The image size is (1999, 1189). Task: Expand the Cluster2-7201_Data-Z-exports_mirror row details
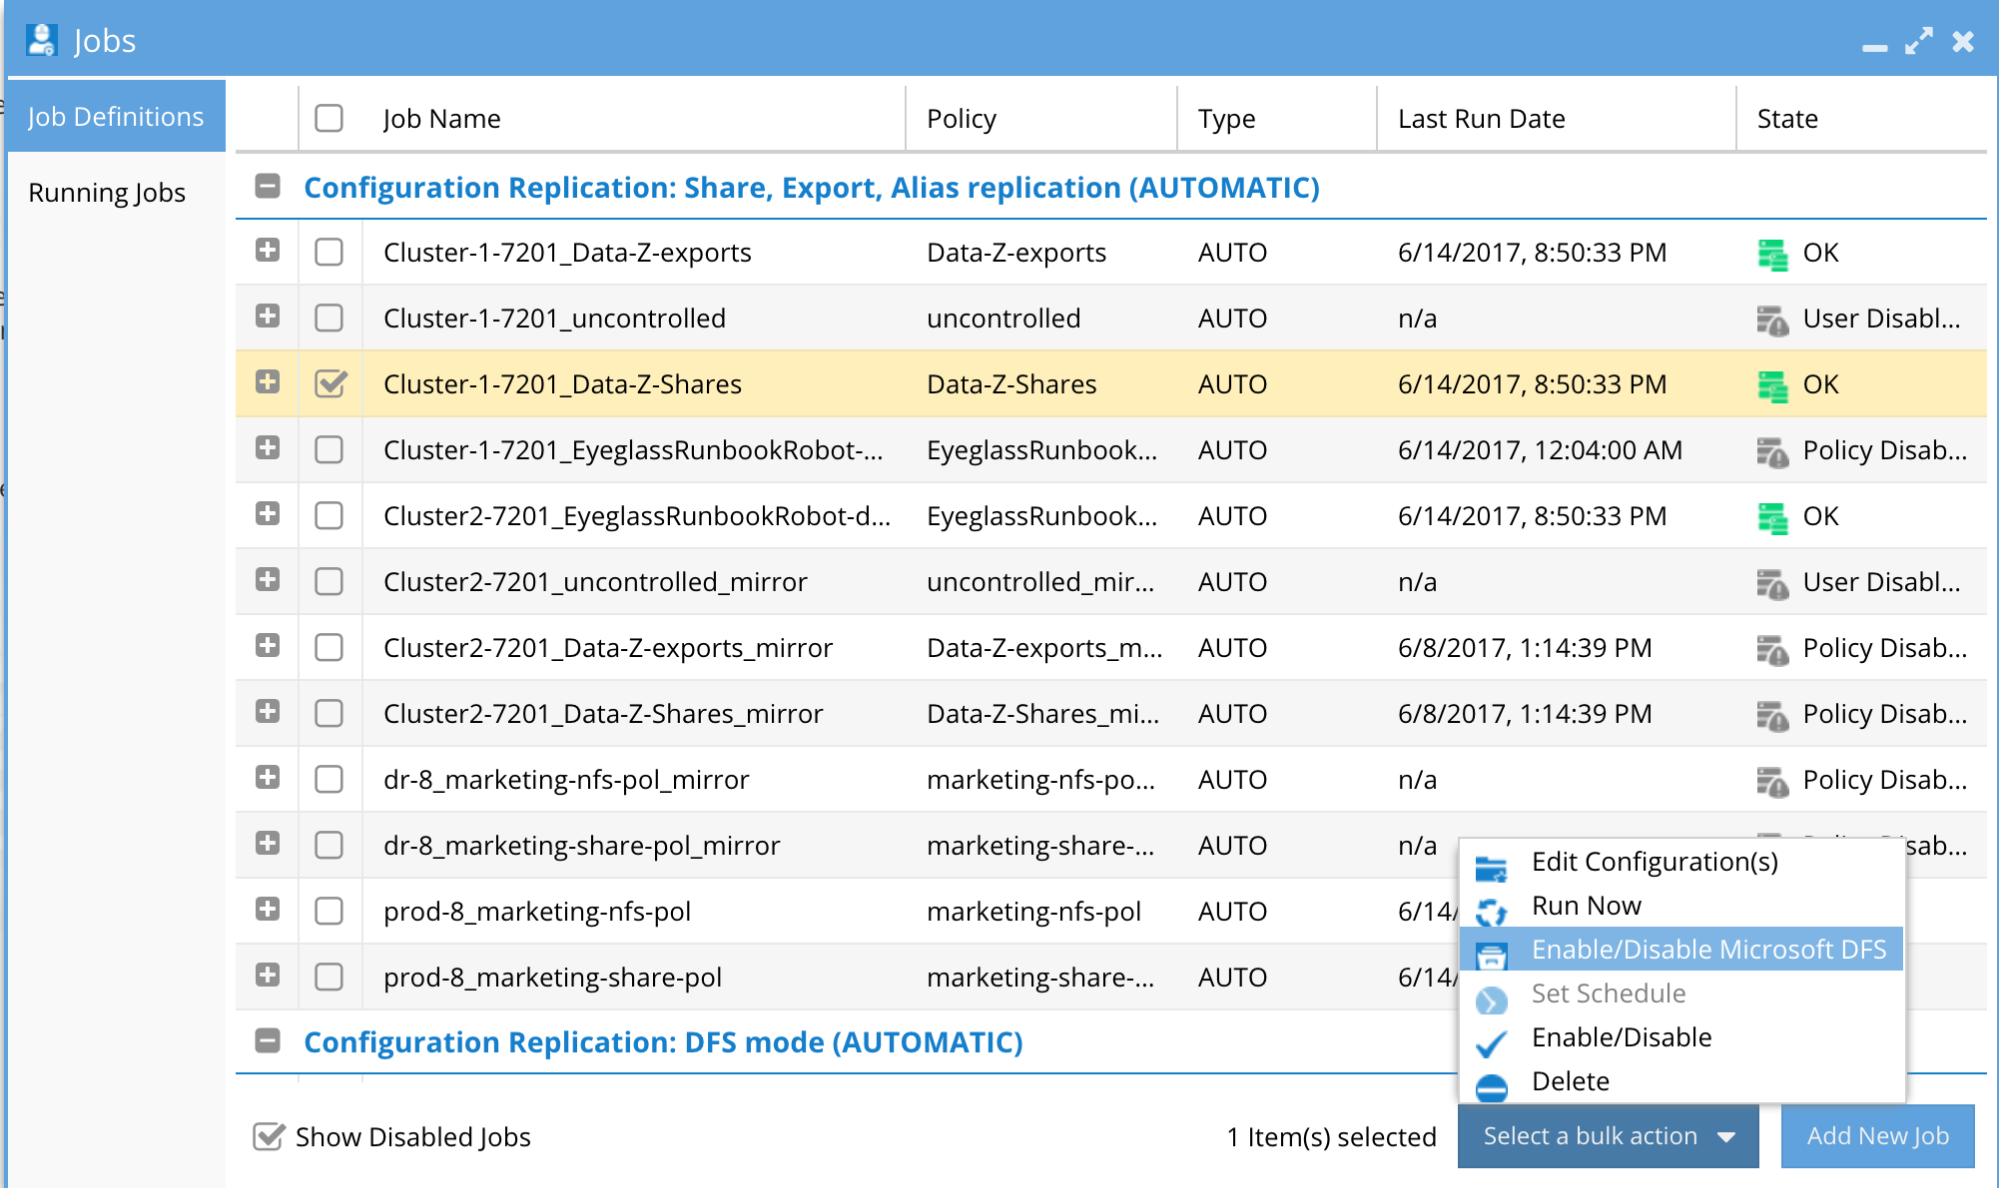click(x=267, y=645)
